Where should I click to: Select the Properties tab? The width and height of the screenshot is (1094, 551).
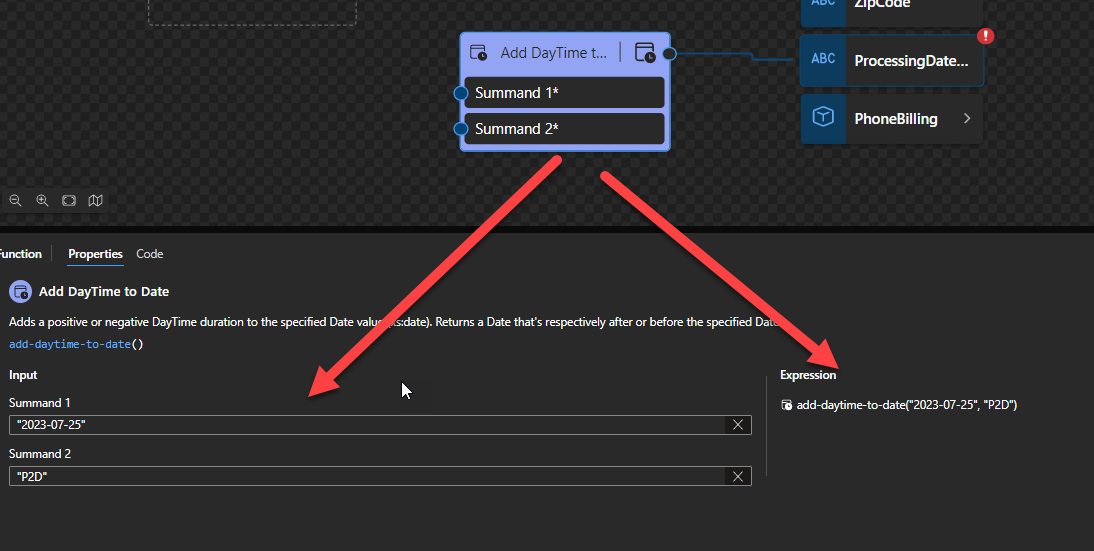coord(95,254)
